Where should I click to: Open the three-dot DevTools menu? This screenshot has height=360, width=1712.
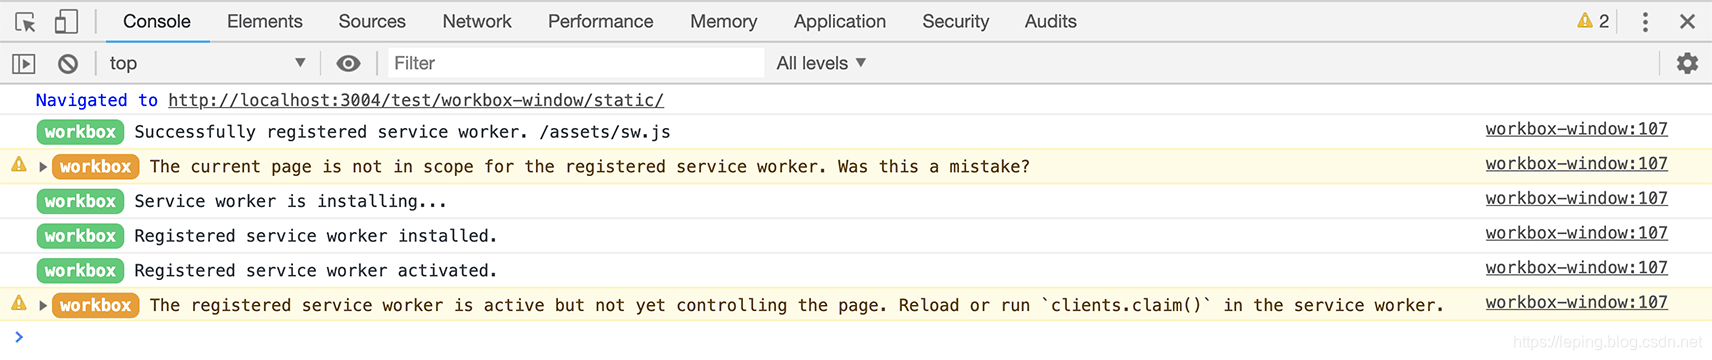[1645, 21]
